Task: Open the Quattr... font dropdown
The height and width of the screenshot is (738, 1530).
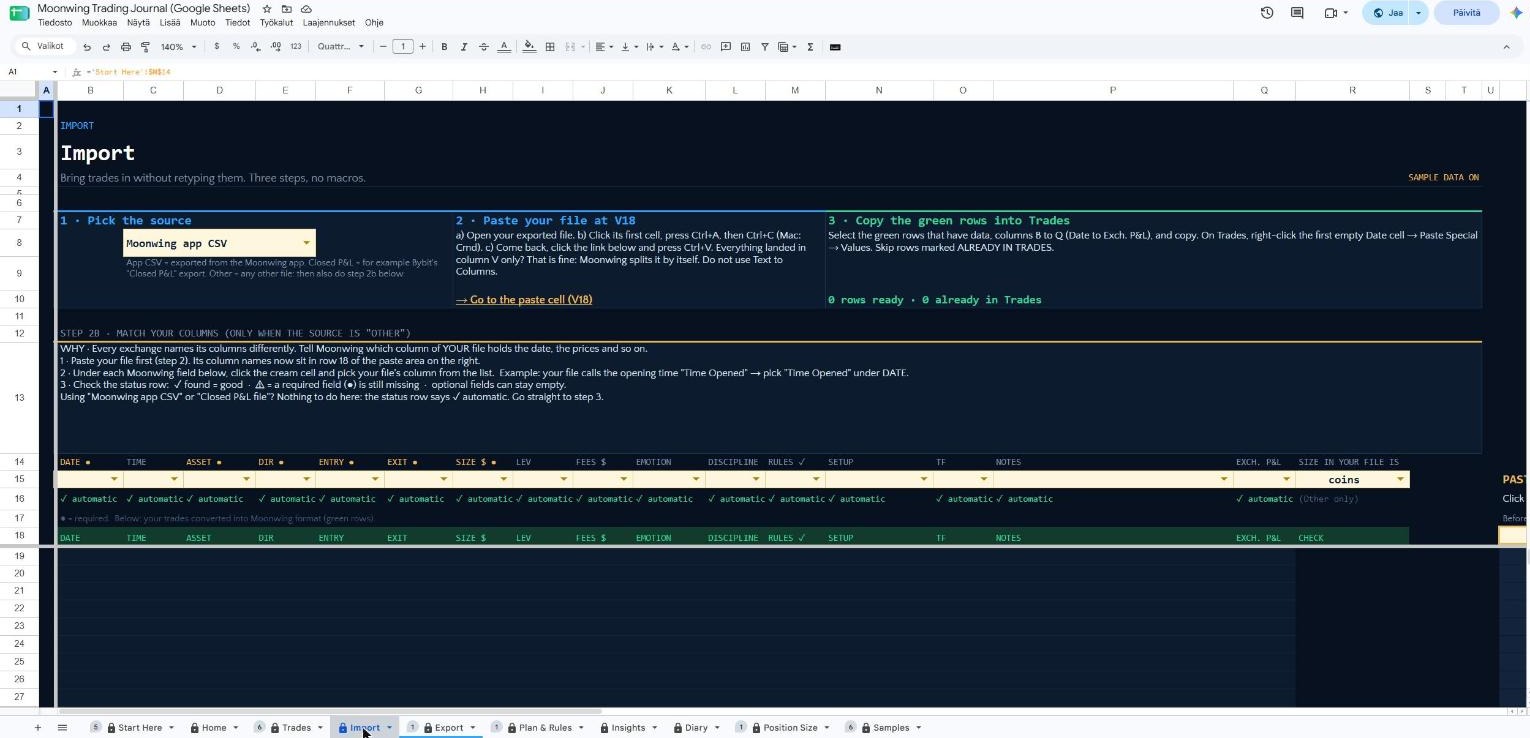Action: pyautogui.click(x=341, y=47)
